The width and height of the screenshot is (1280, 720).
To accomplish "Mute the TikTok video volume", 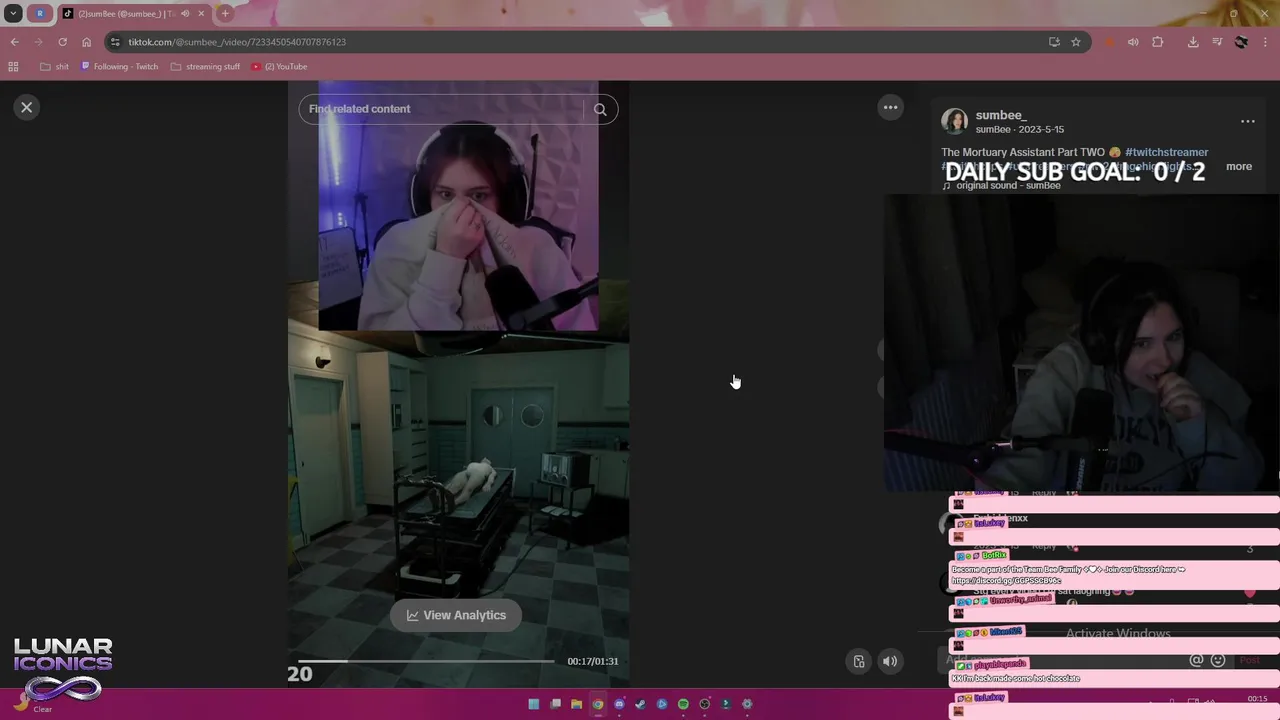I will pyautogui.click(x=889, y=661).
